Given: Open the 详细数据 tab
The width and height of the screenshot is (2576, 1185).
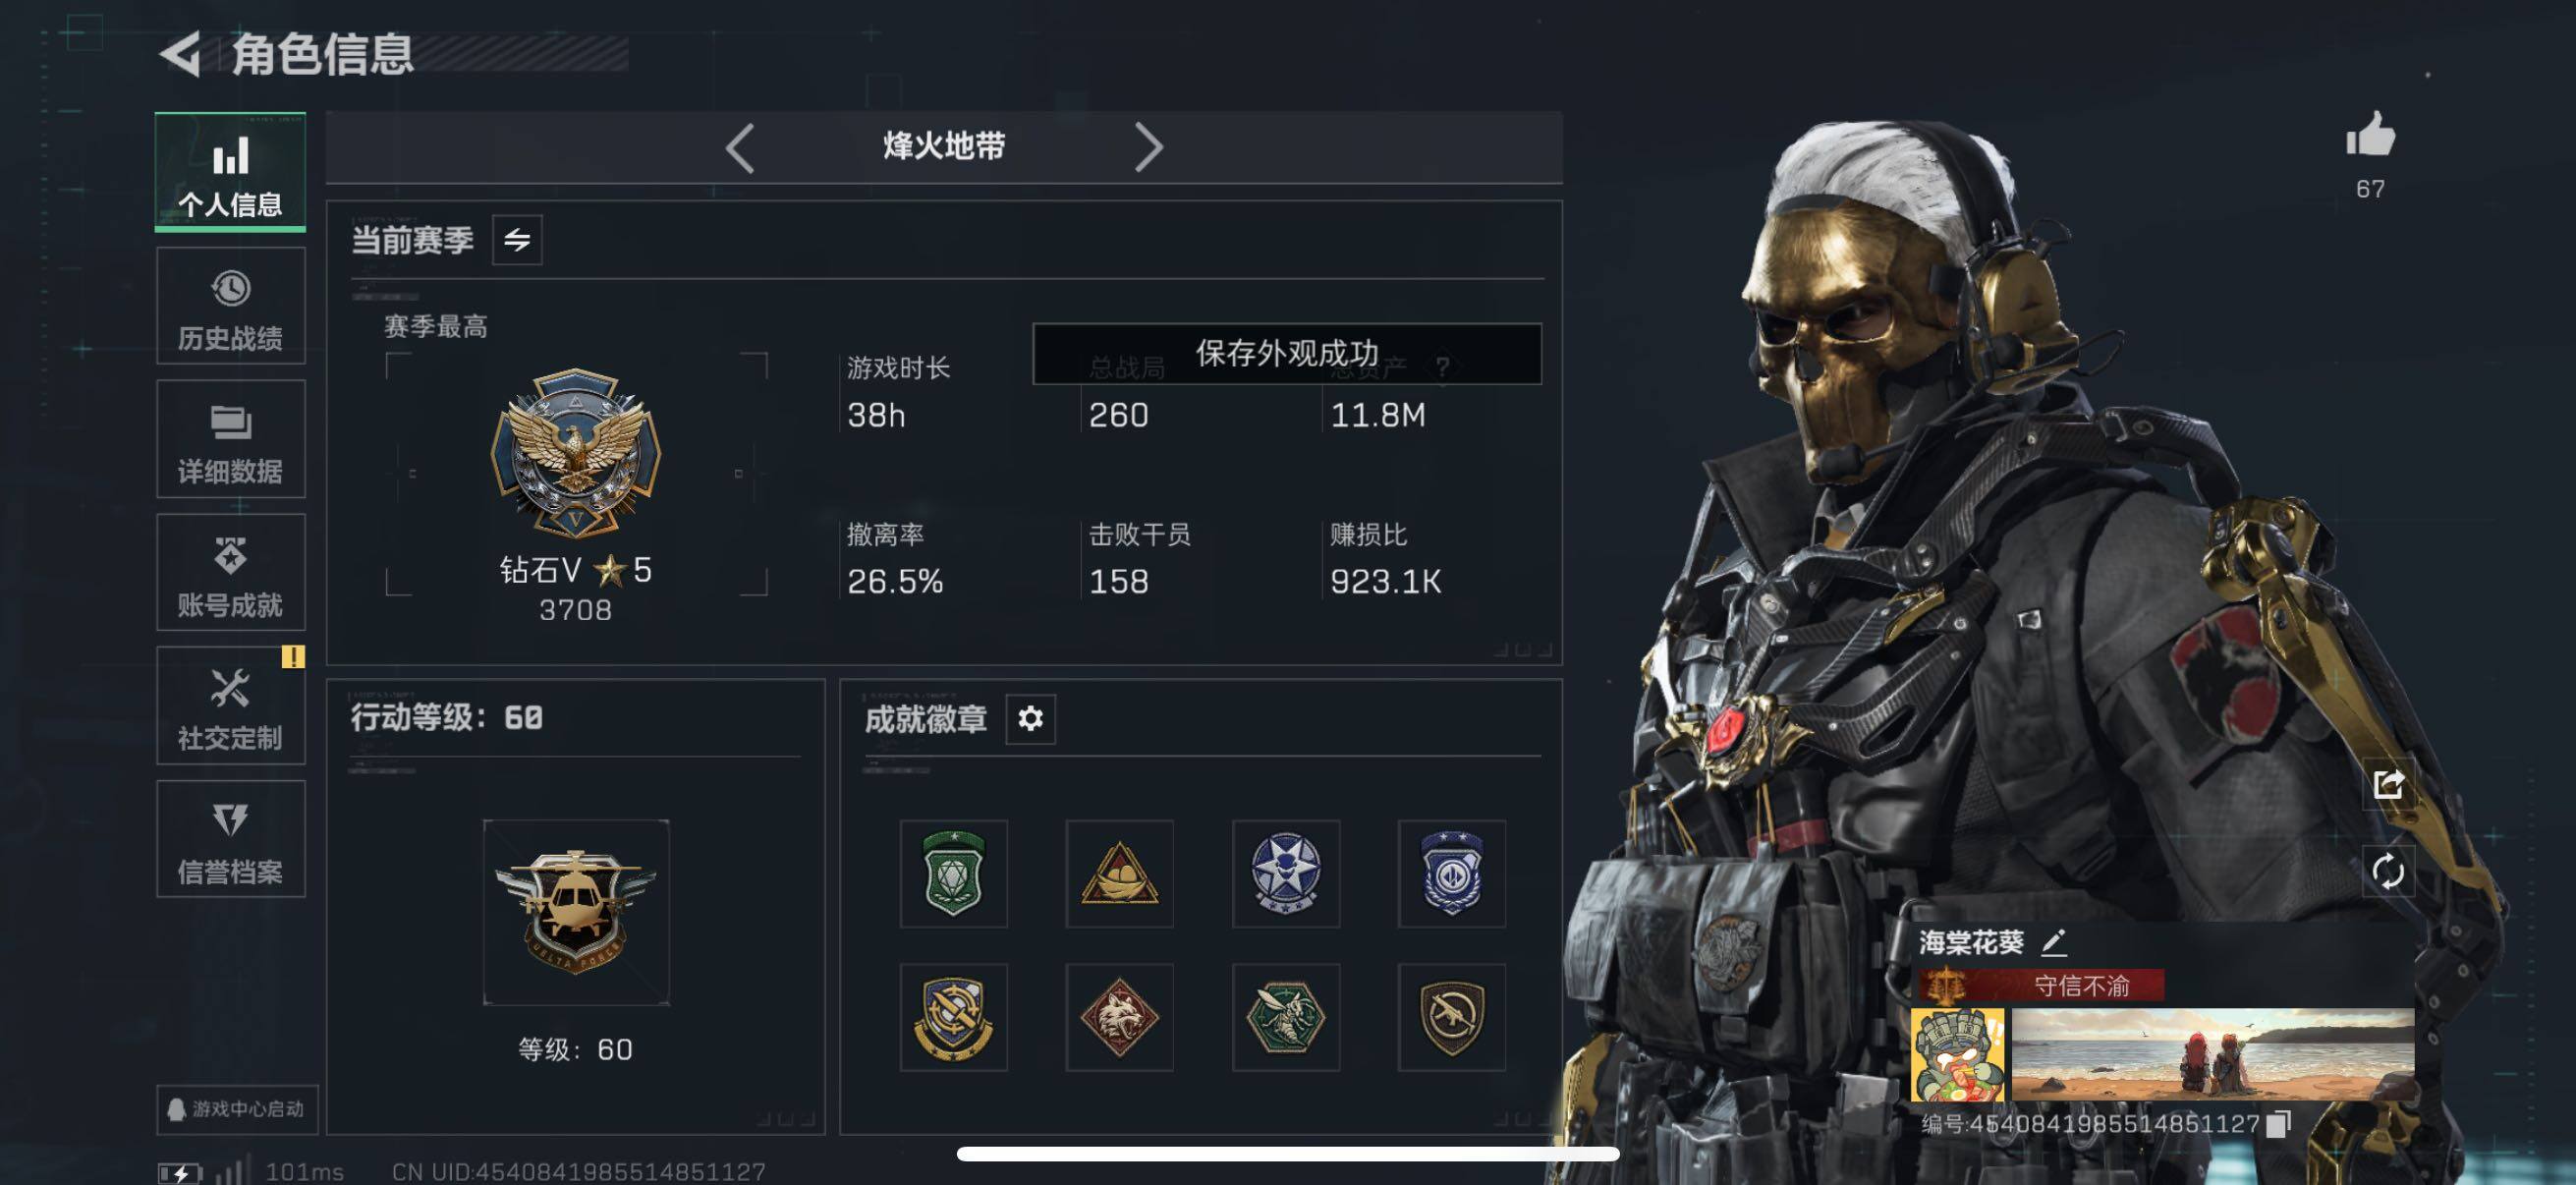Looking at the screenshot, I should (231, 439).
